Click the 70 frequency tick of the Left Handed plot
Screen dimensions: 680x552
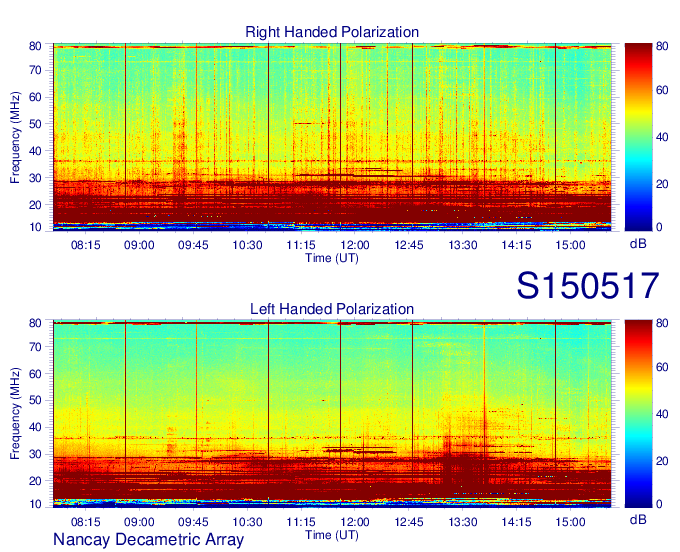[35, 347]
